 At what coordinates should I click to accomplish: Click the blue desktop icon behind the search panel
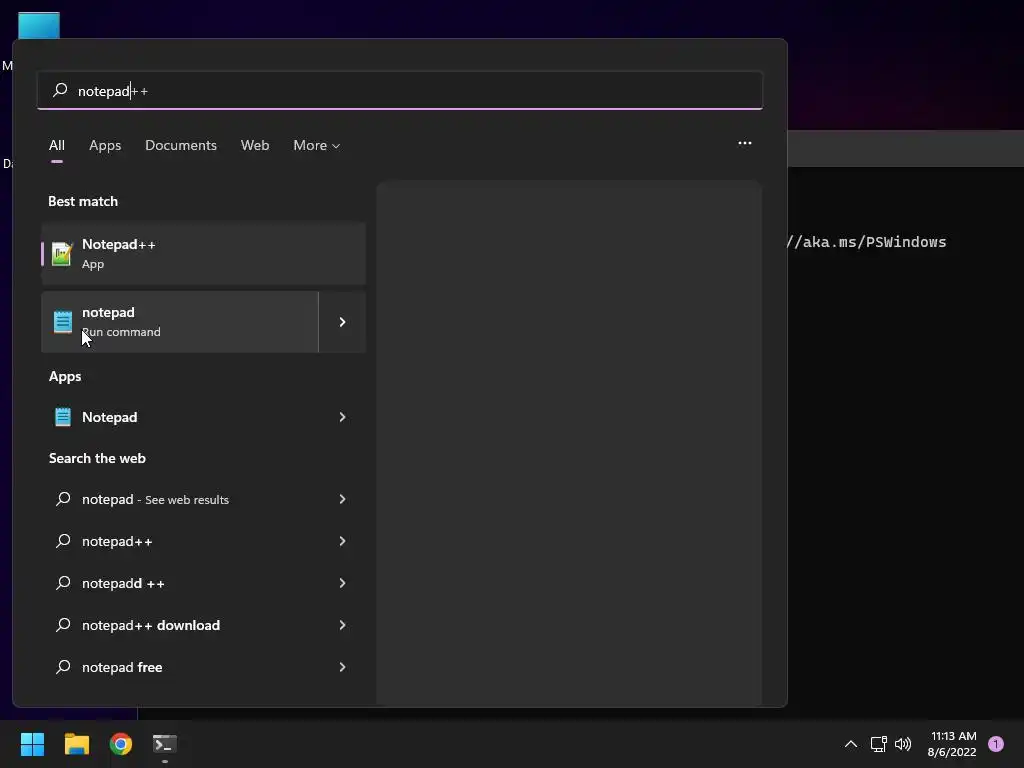coord(39,25)
